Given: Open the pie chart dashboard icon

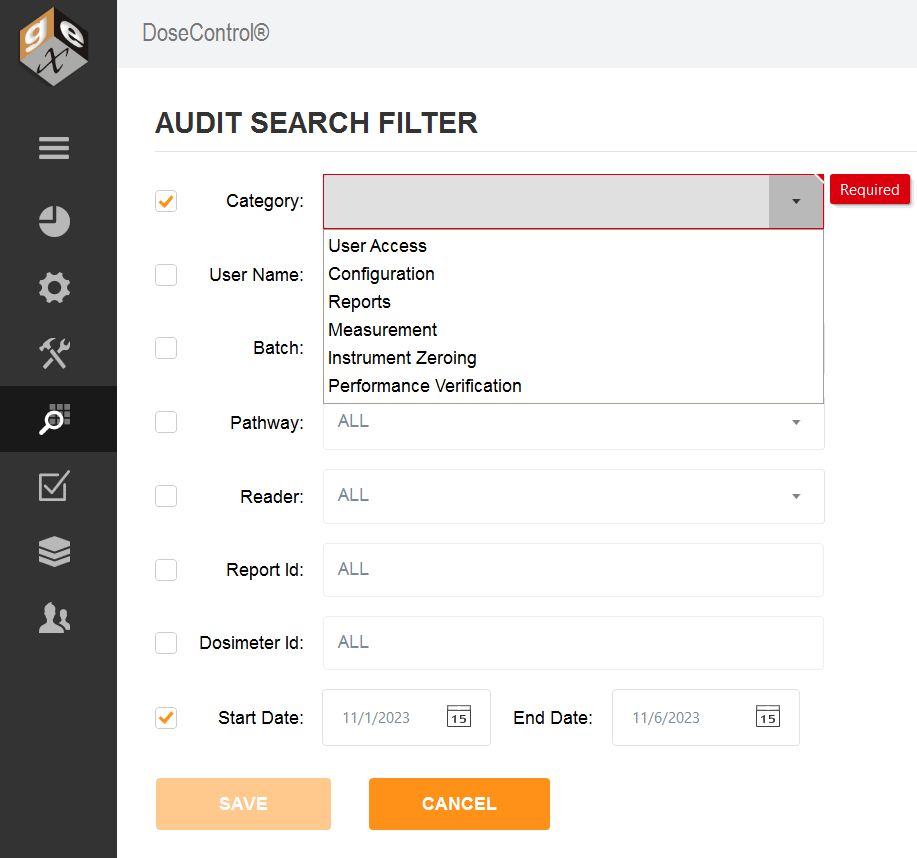Looking at the screenshot, I should 54,221.
